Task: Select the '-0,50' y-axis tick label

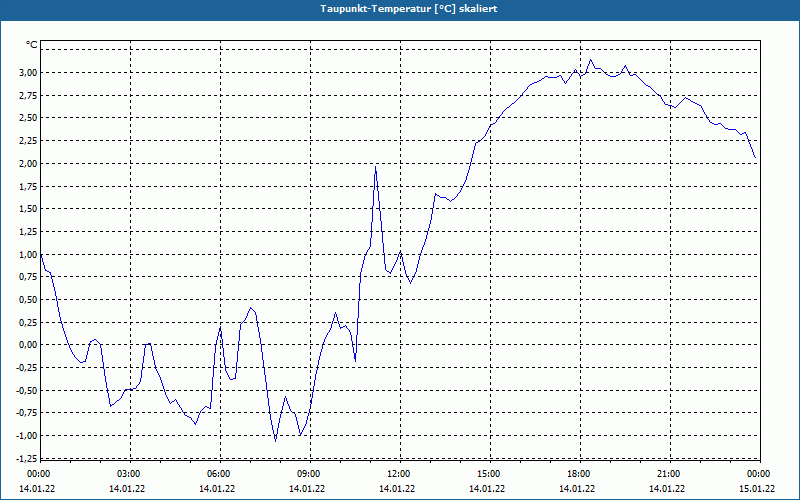Action: [27, 390]
